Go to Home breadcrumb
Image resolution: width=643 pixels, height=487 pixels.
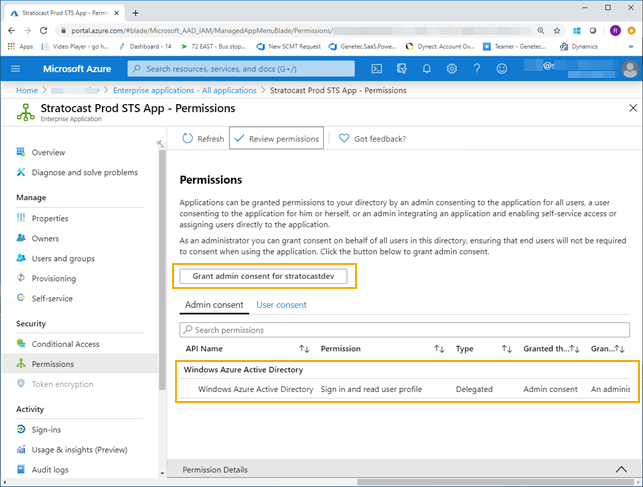pos(27,90)
